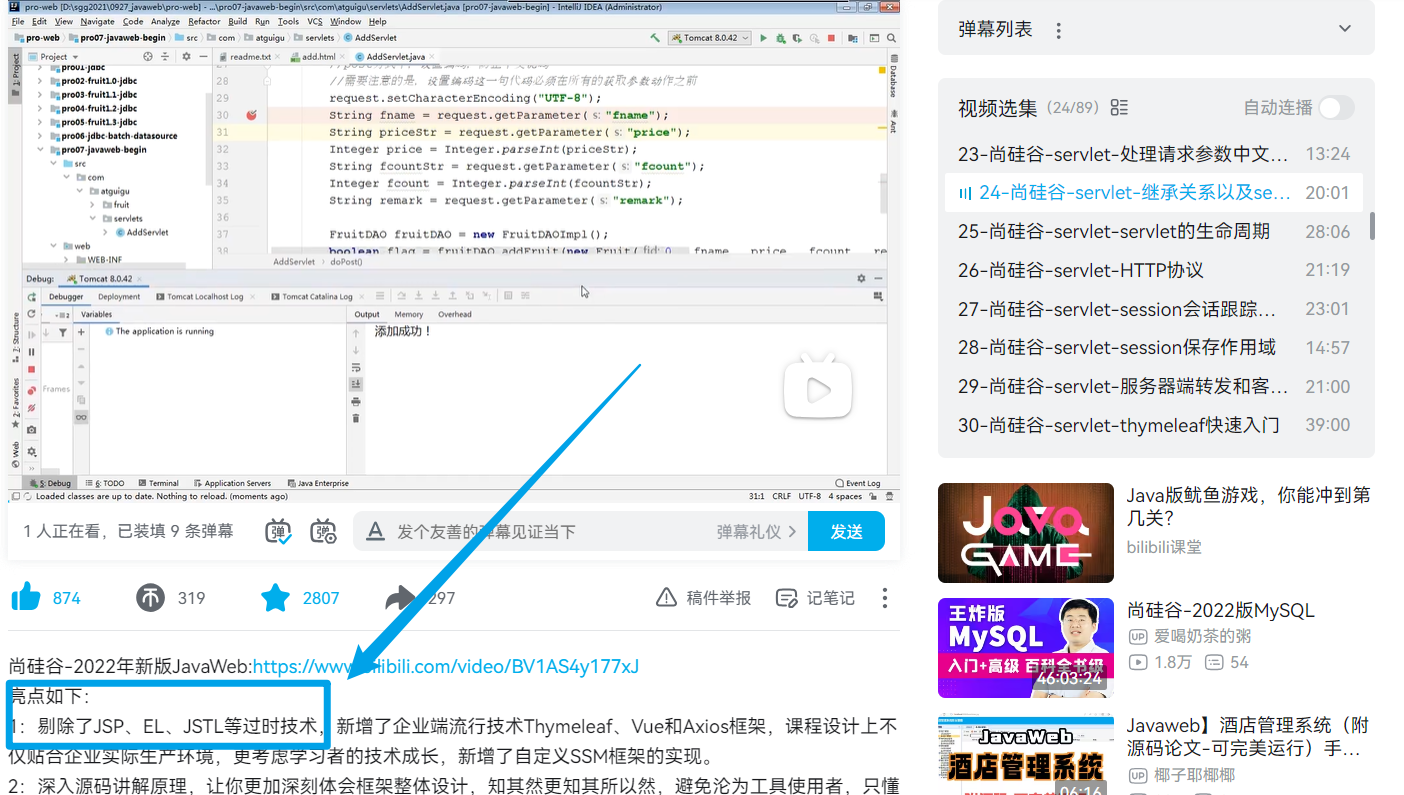Open the vertical three-dot menu beside 记笔记

[x=884, y=598]
